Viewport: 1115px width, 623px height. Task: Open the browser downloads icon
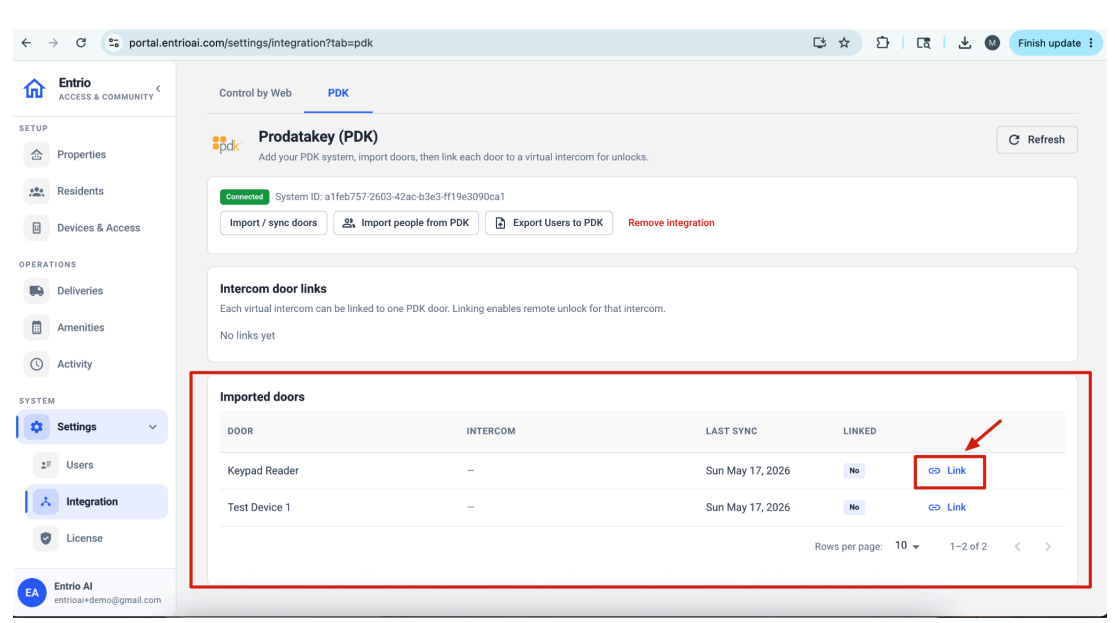(964, 43)
